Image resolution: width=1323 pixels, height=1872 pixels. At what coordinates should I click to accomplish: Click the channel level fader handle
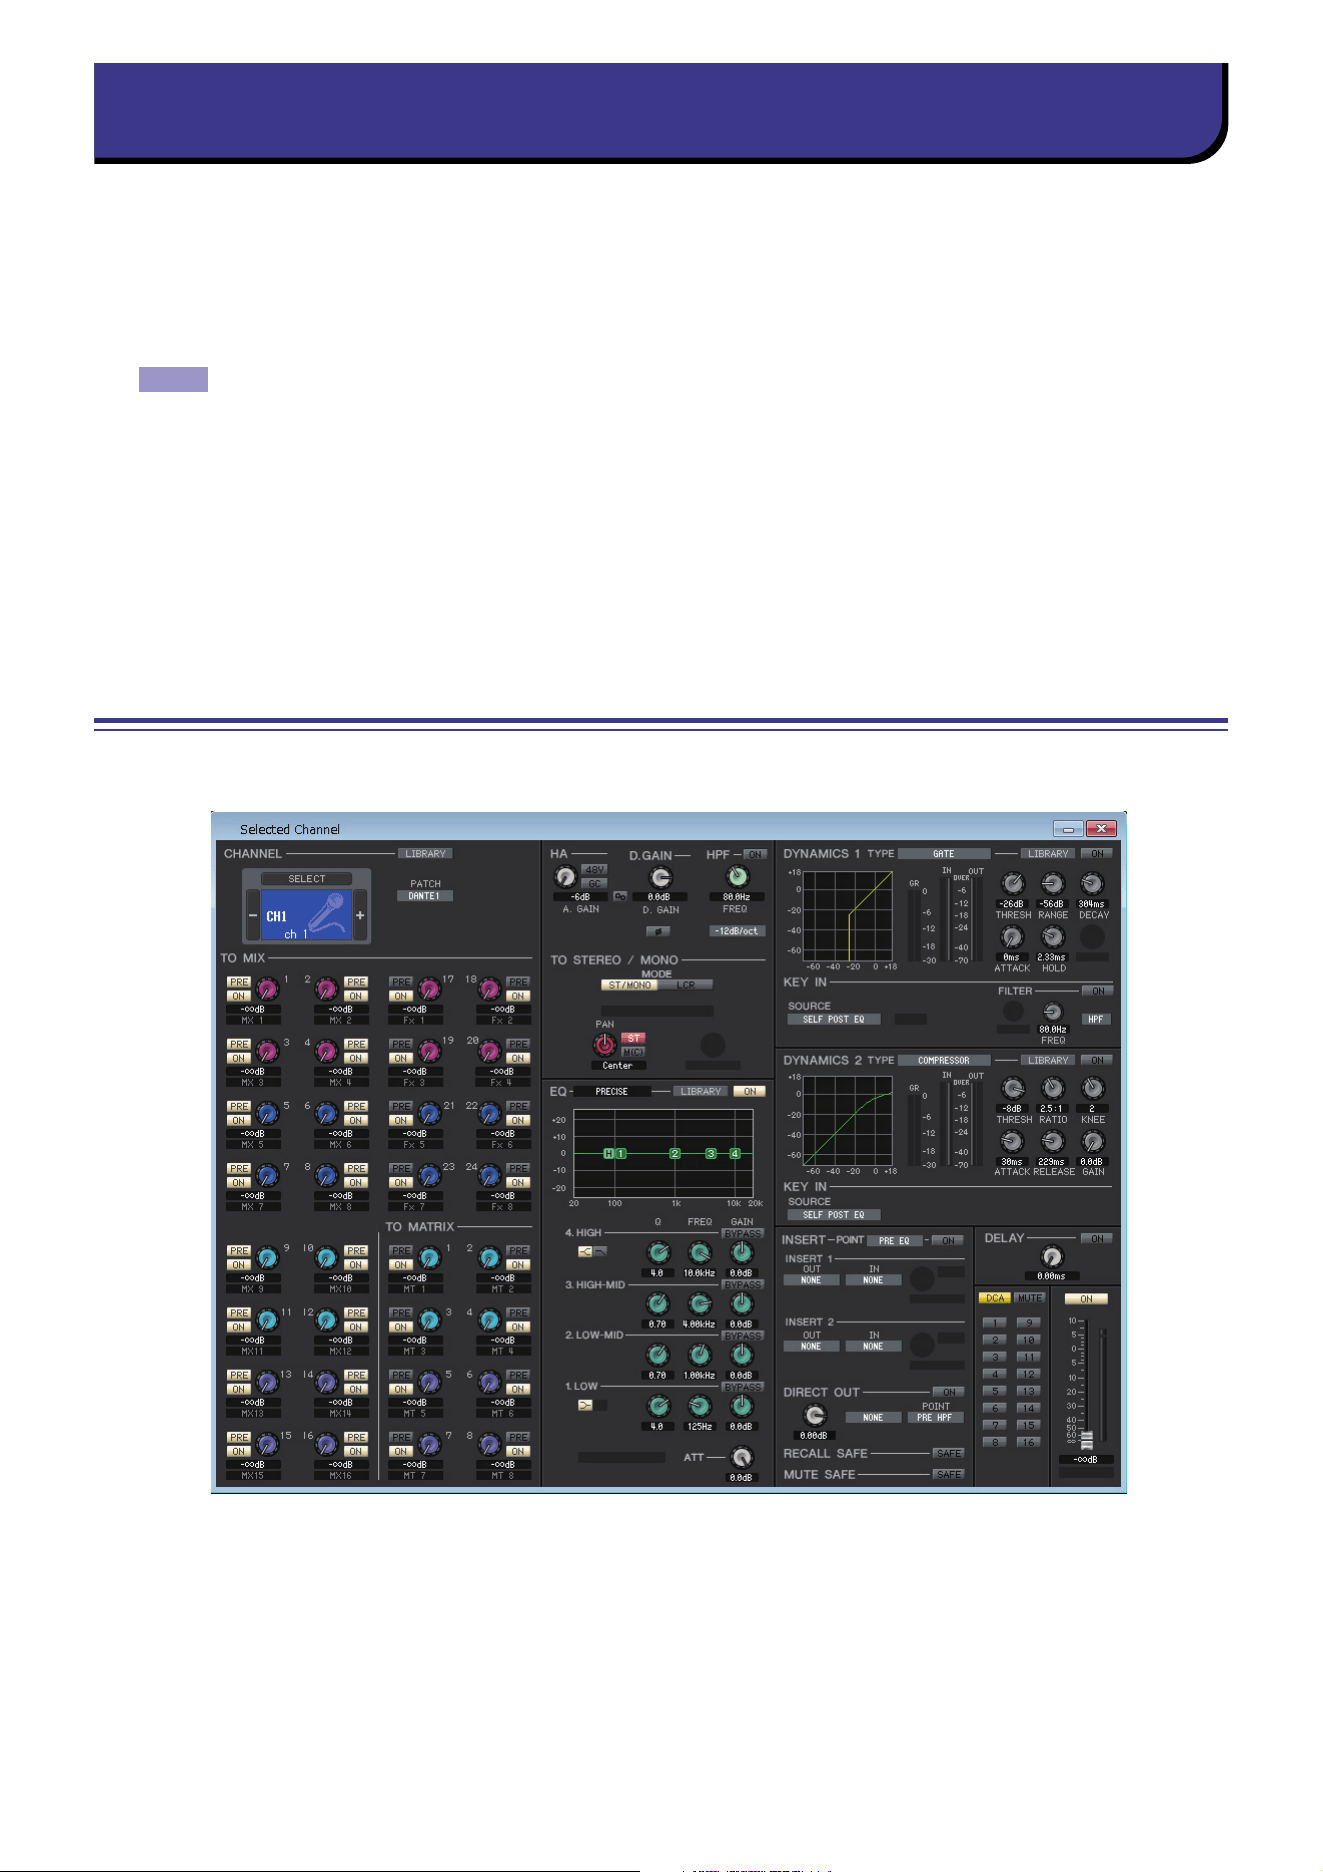click(1086, 1440)
